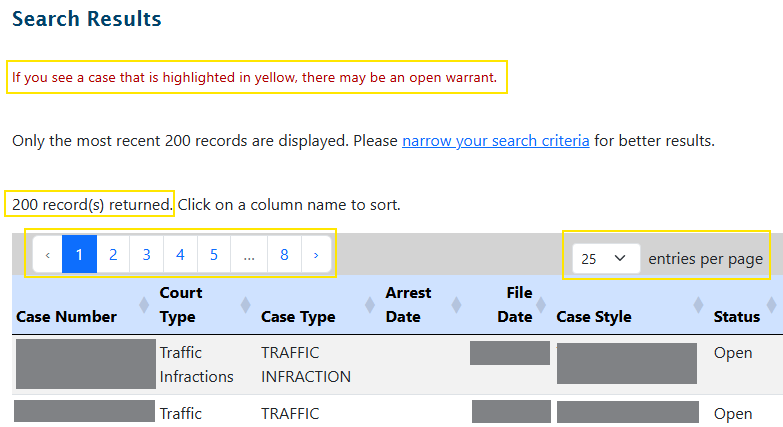
Task: Click the red open warrant notice text
Action: click(x=255, y=77)
